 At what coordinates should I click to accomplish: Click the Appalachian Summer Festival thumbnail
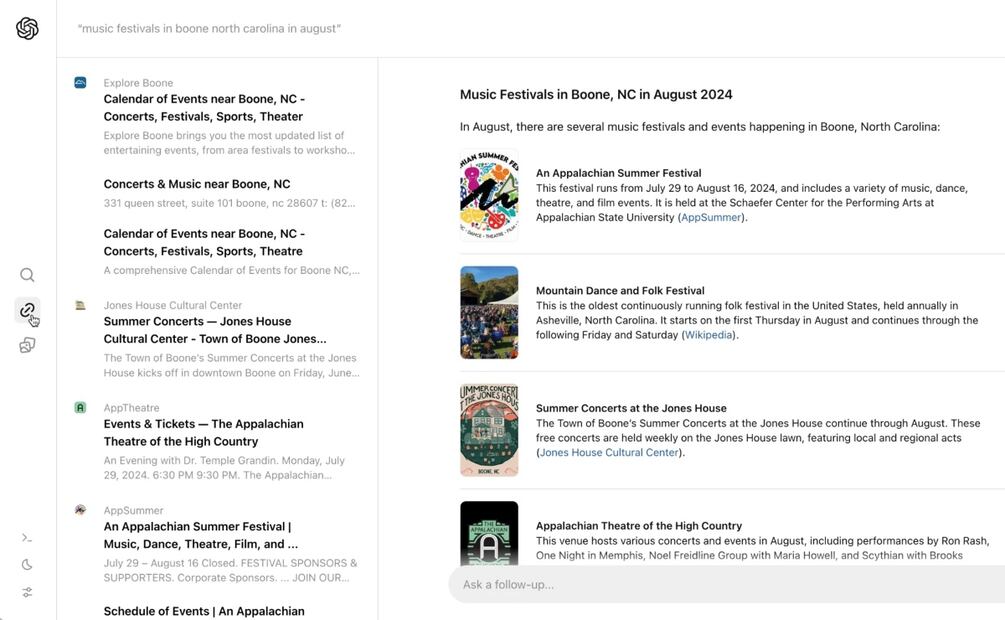489,196
